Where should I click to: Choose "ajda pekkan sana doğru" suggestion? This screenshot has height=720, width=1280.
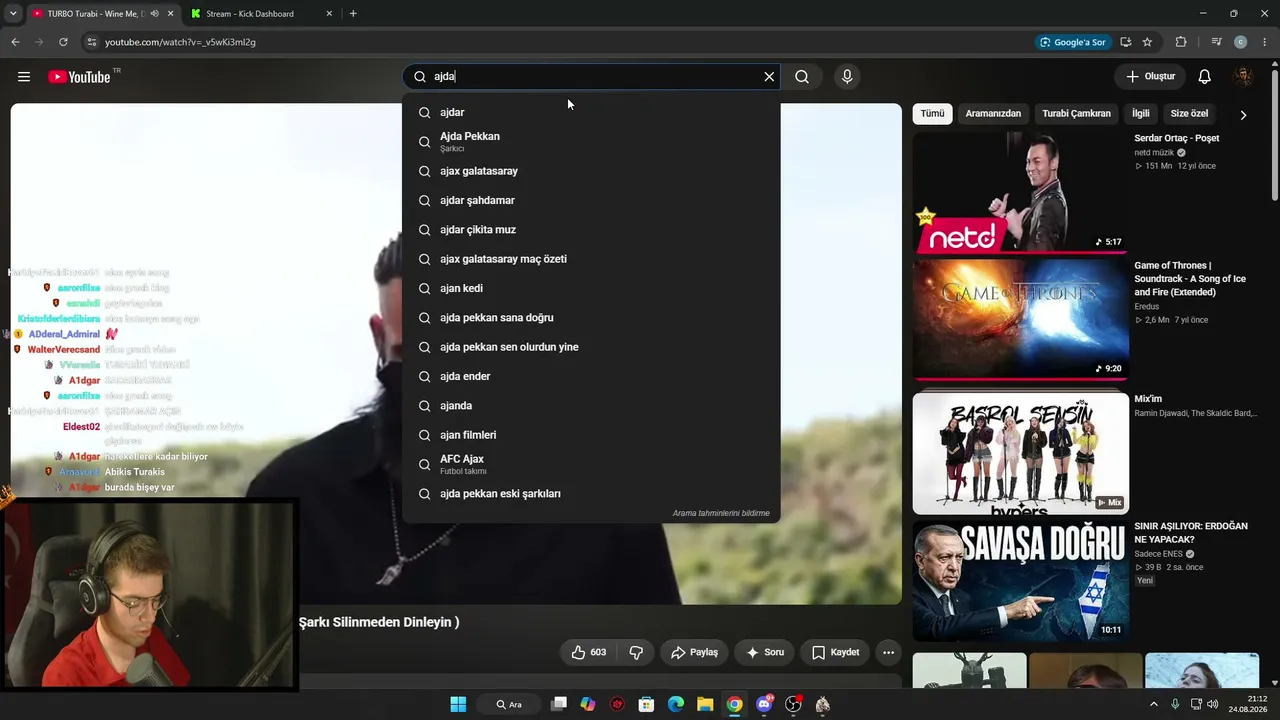click(591, 318)
